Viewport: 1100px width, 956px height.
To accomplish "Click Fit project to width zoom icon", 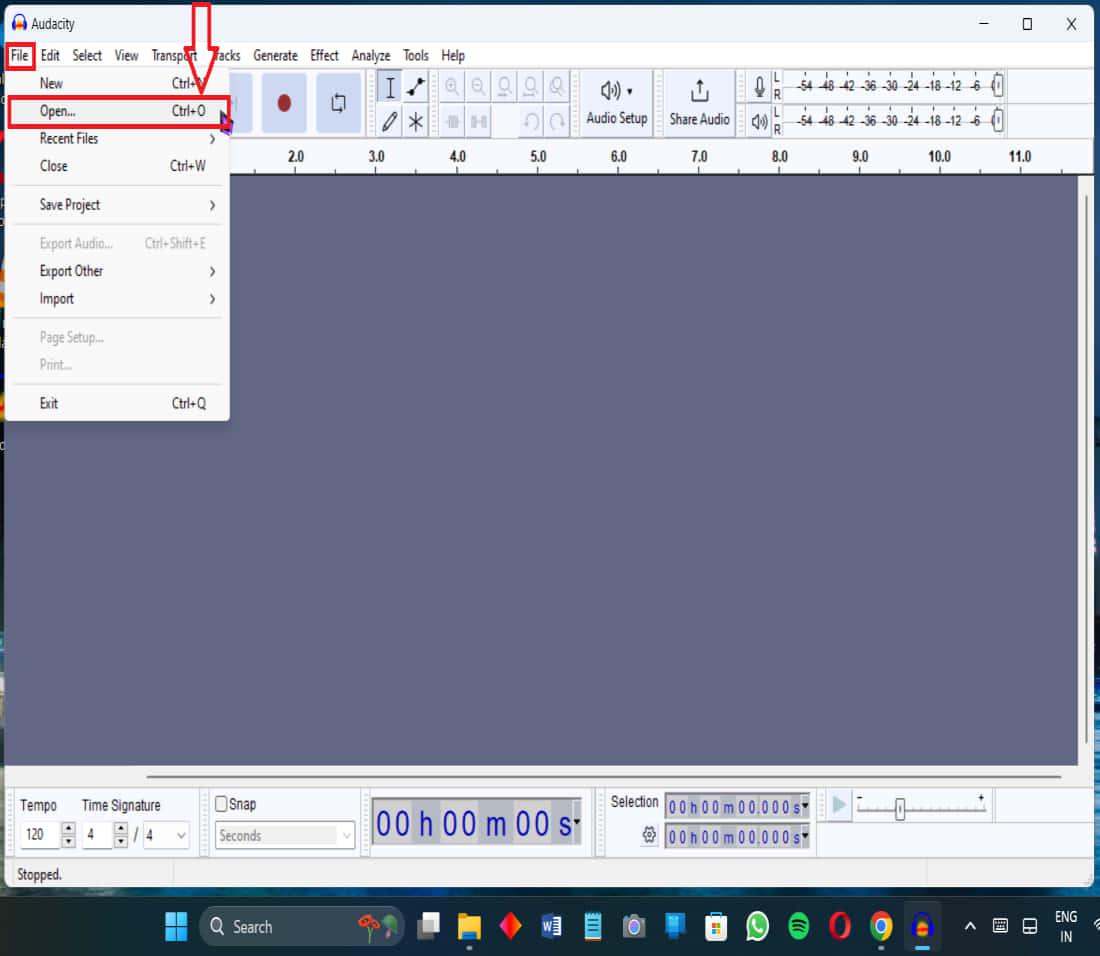I will click(530, 87).
